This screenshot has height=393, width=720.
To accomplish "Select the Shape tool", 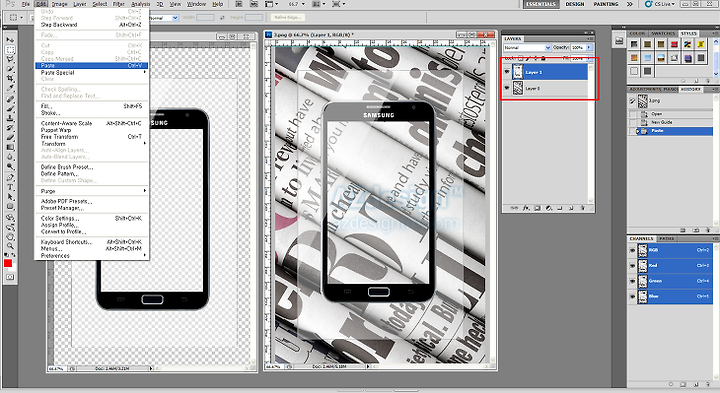I will click(10, 206).
